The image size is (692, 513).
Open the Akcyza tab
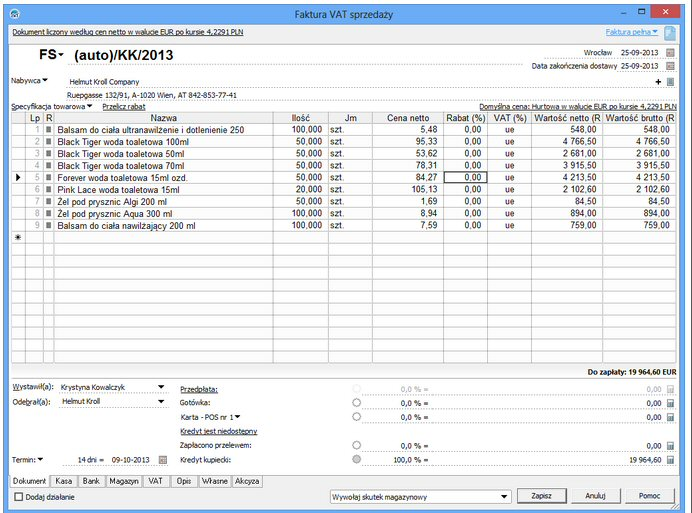248,481
